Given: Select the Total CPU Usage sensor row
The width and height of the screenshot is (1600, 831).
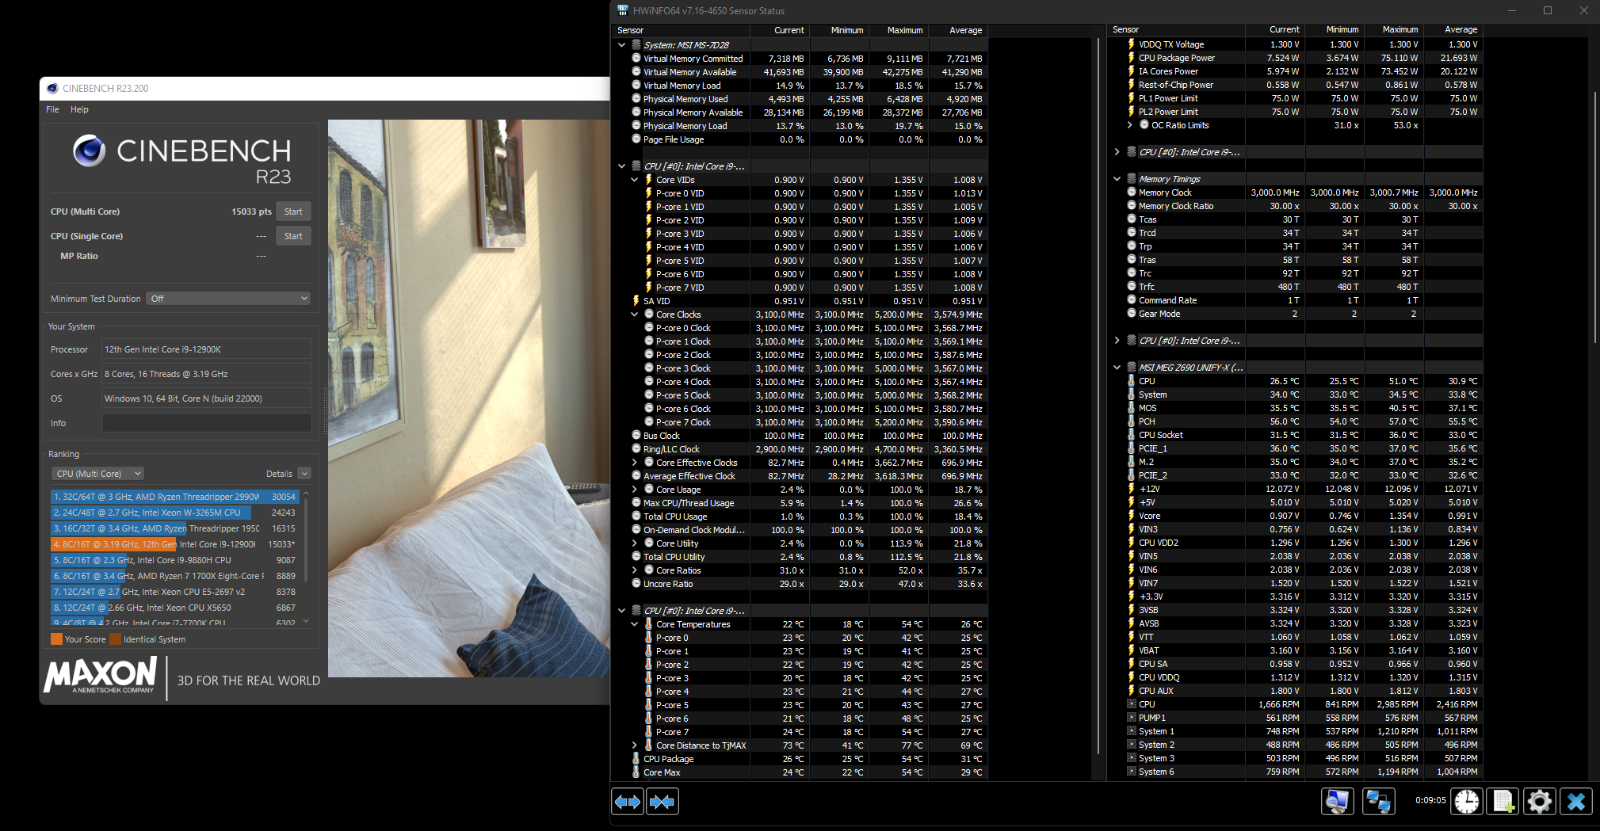Looking at the screenshot, I should tap(800, 517).
